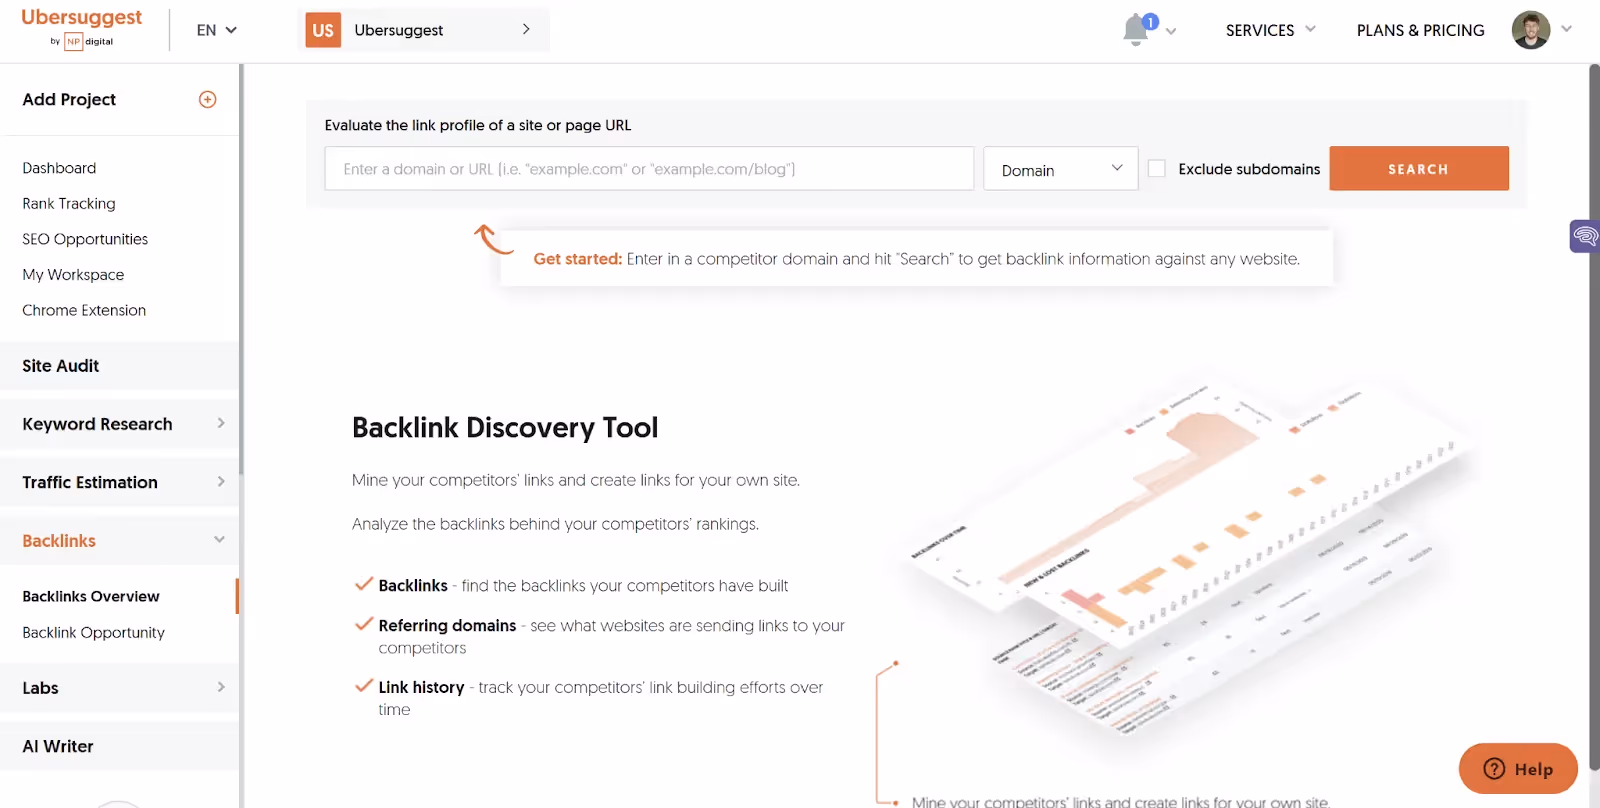Click the Backlink Discovery Tool heading

pyautogui.click(x=505, y=428)
